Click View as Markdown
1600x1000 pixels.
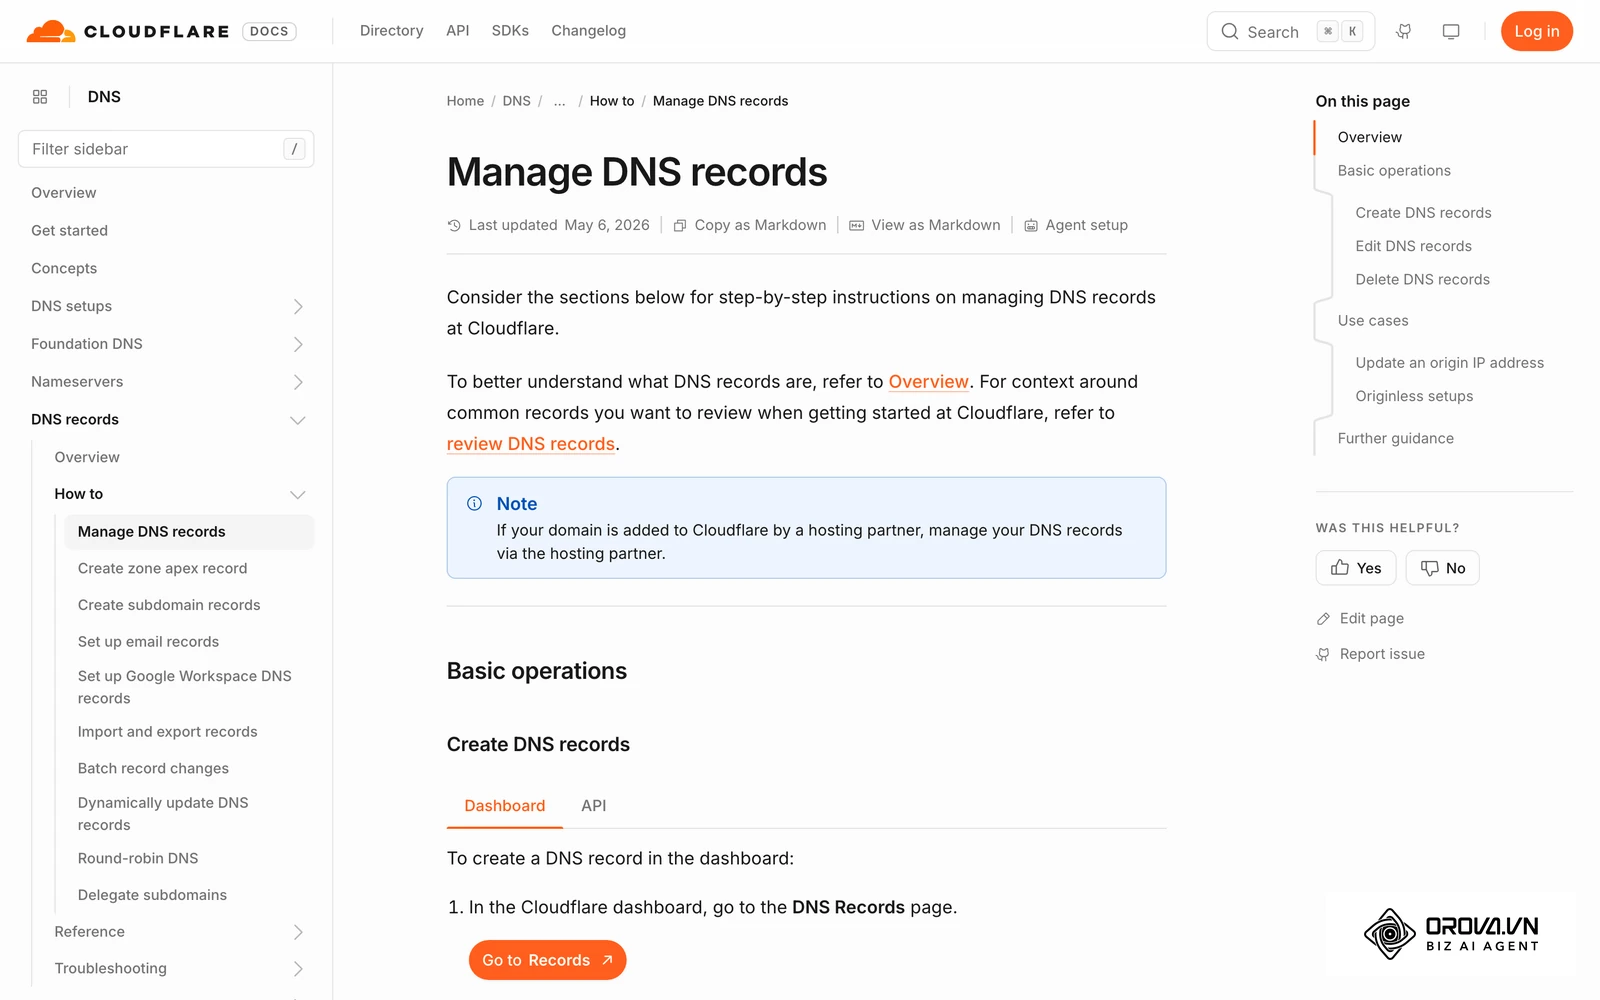(x=925, y=225)
